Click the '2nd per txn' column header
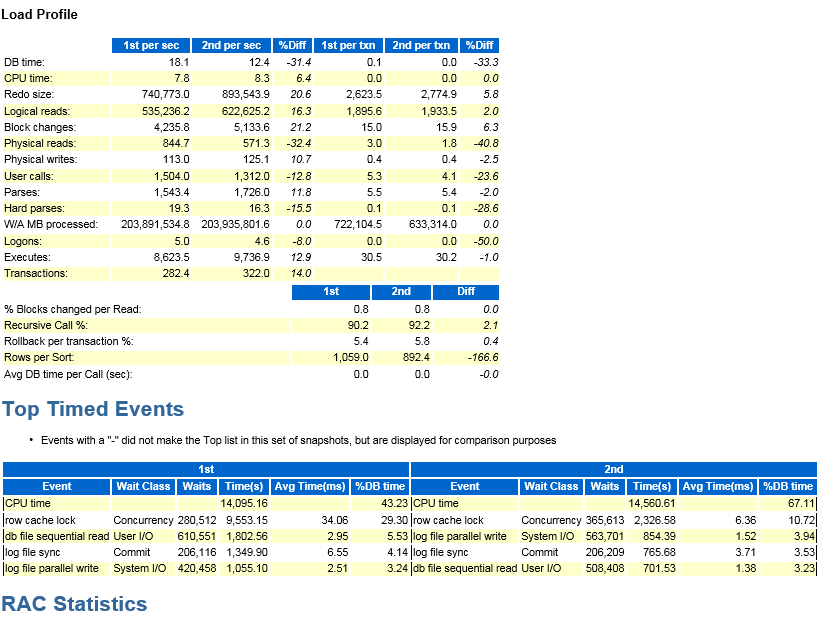Viewport: 823px width, 619px height. 424,46
